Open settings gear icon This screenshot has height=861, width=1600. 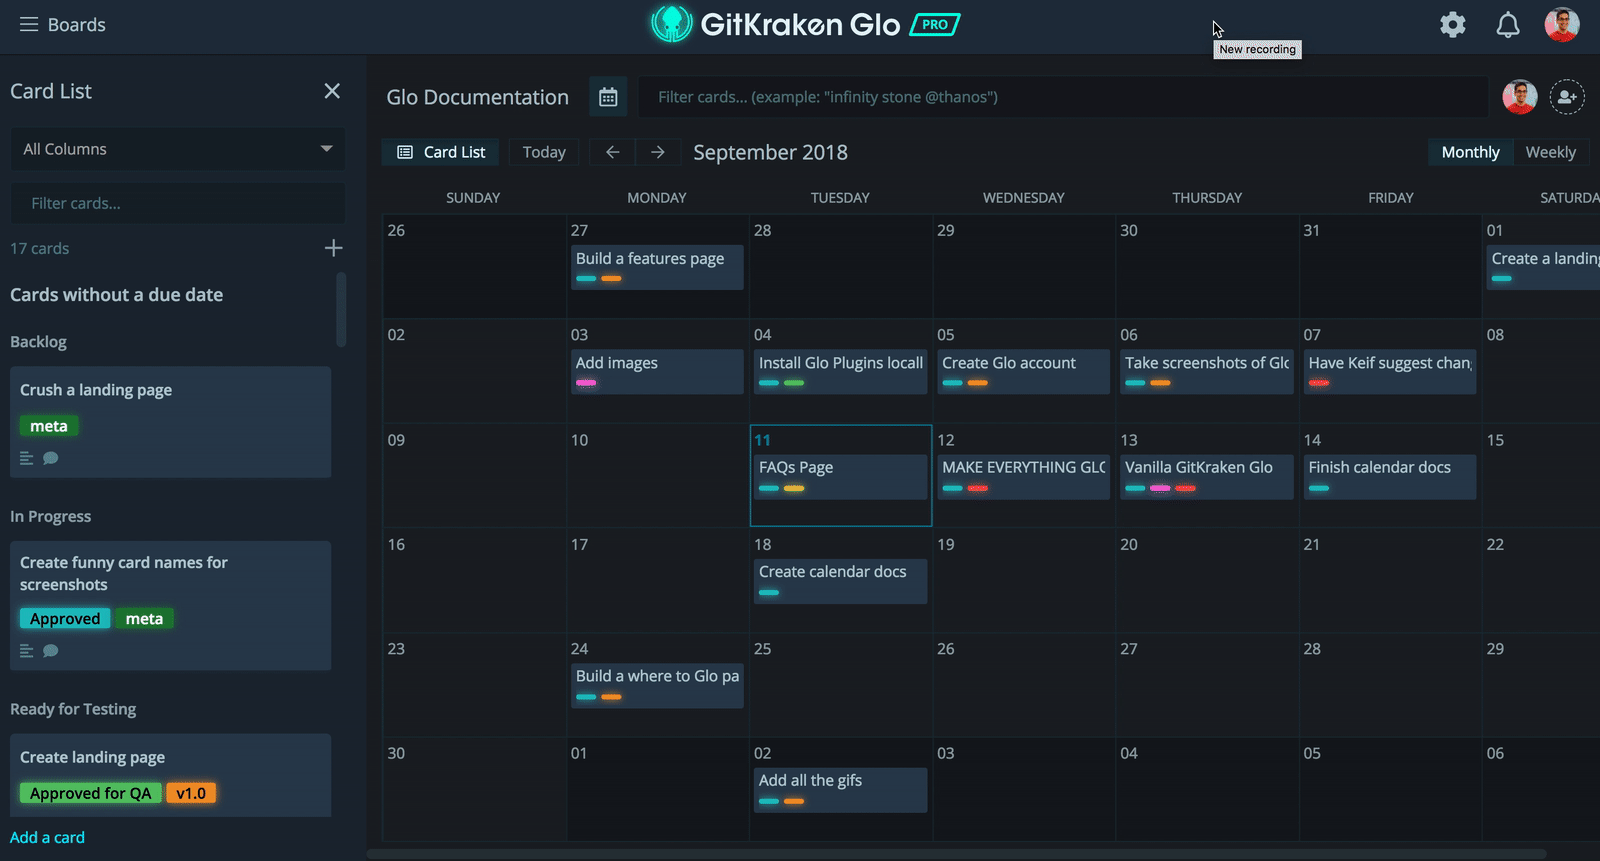tap(1453, 25)
